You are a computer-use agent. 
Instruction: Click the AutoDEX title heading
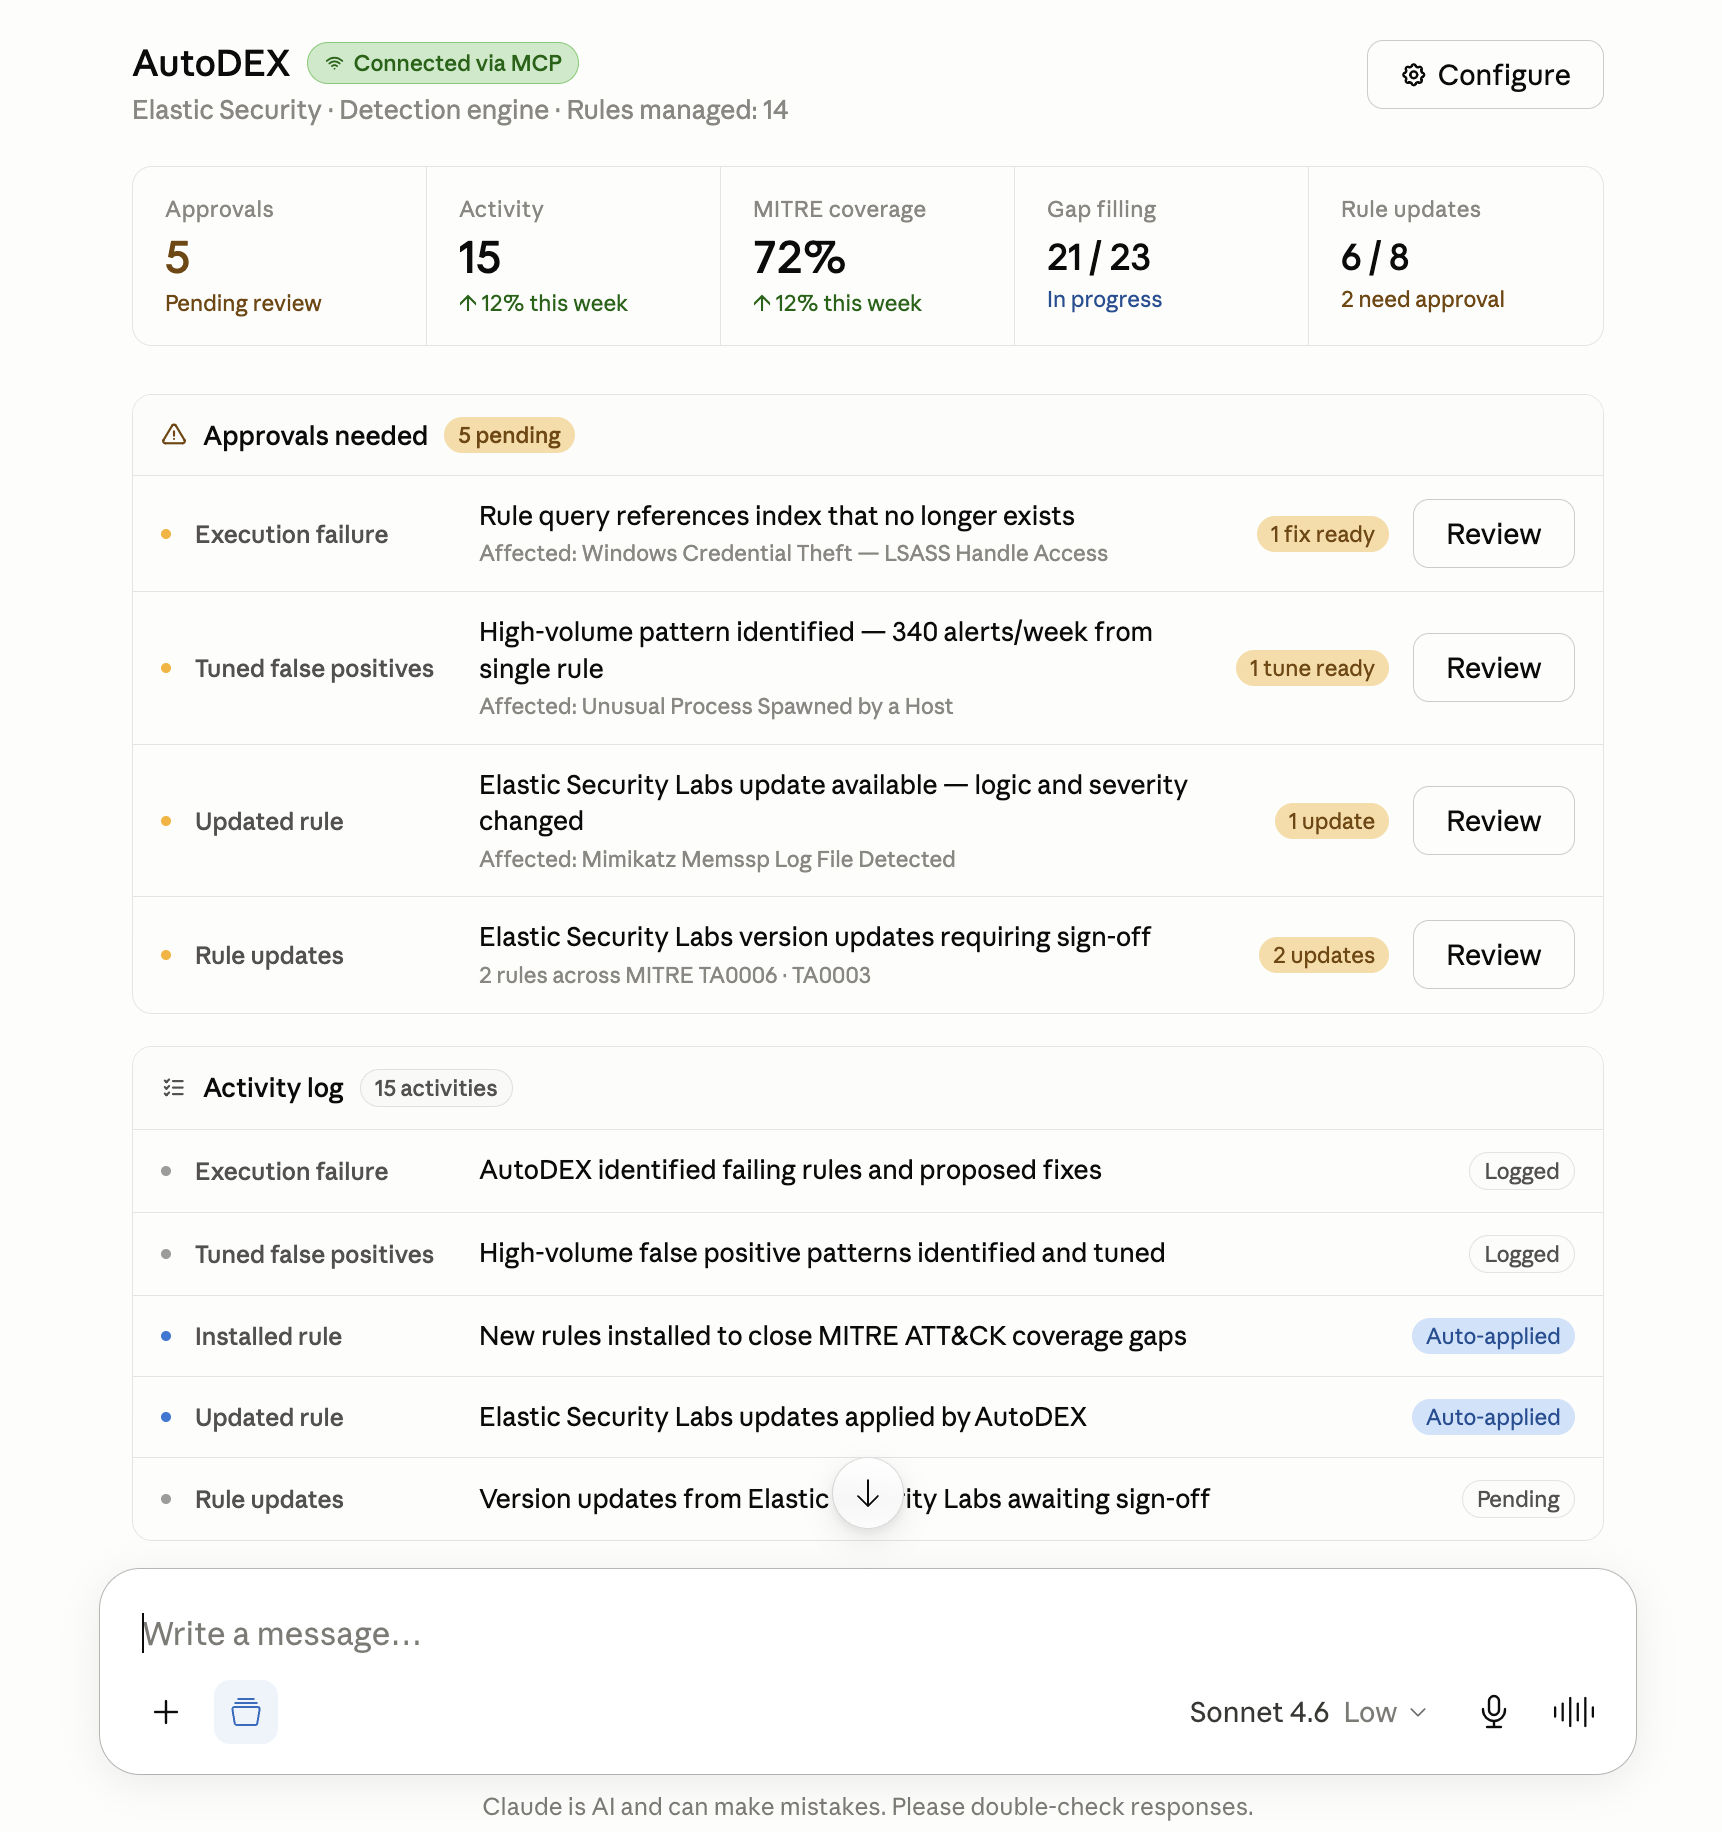coord(212,63)
